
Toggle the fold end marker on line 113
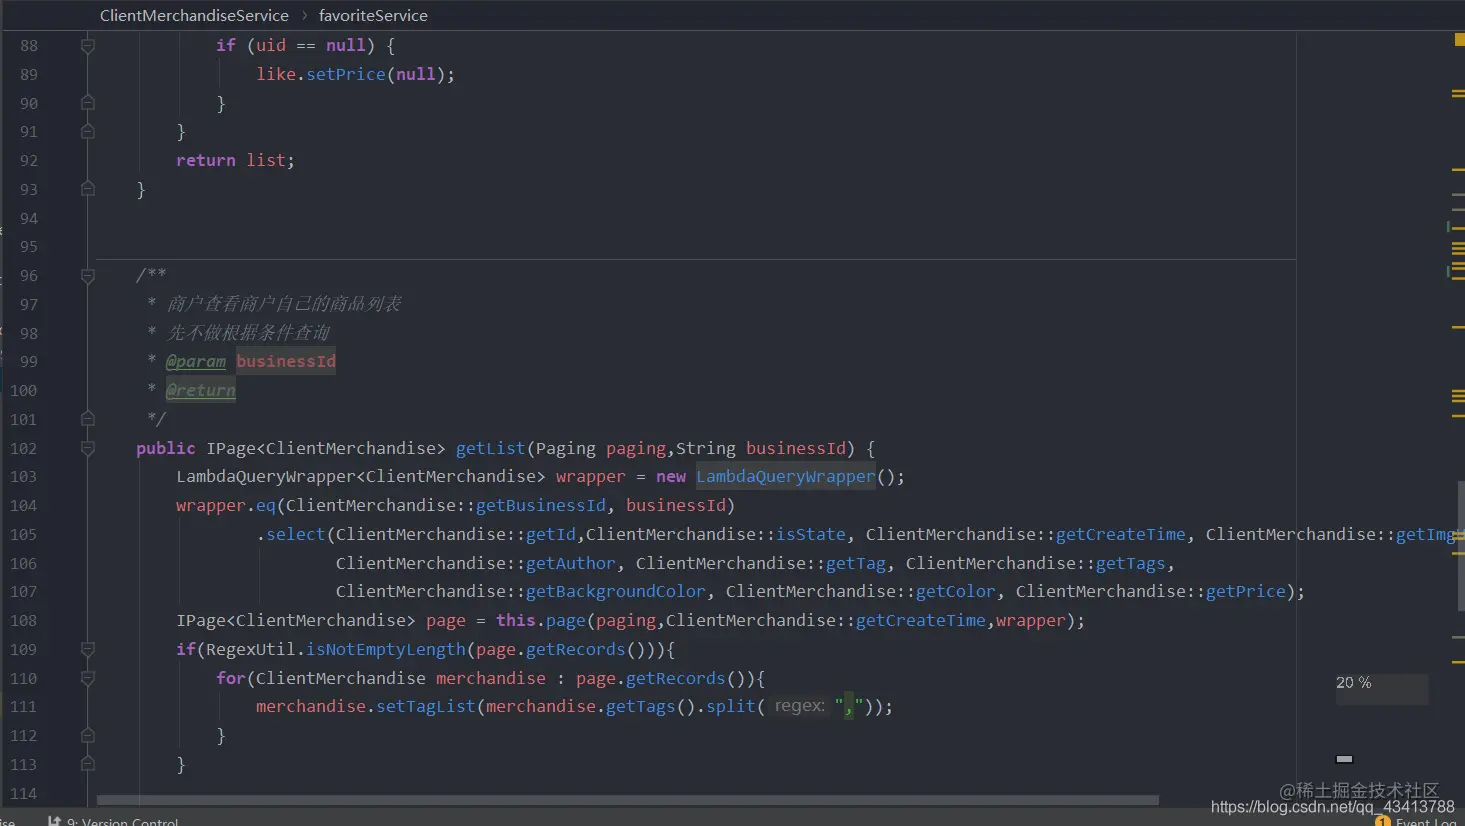click(88, 764)
